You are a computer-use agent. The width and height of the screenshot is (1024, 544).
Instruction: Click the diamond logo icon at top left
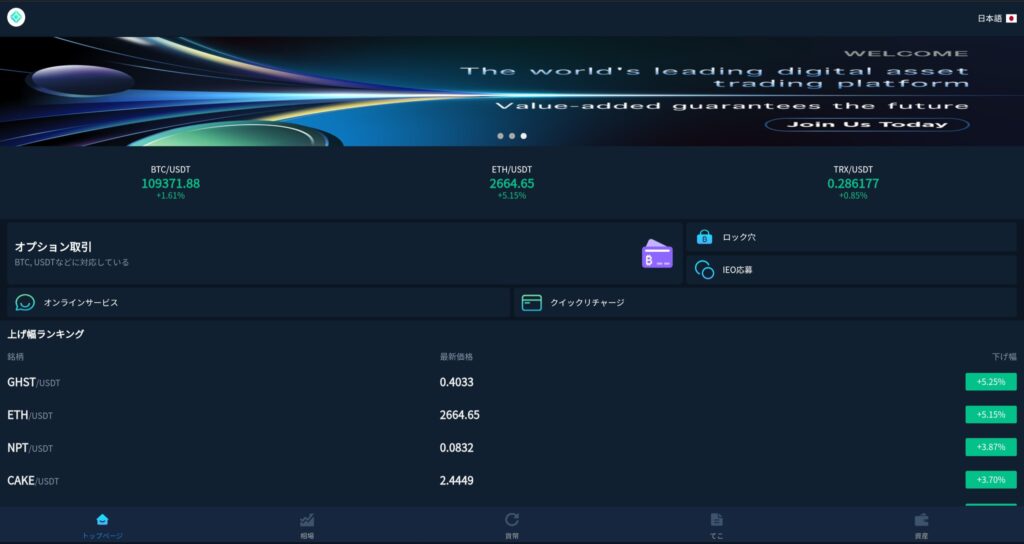[16, 18]
